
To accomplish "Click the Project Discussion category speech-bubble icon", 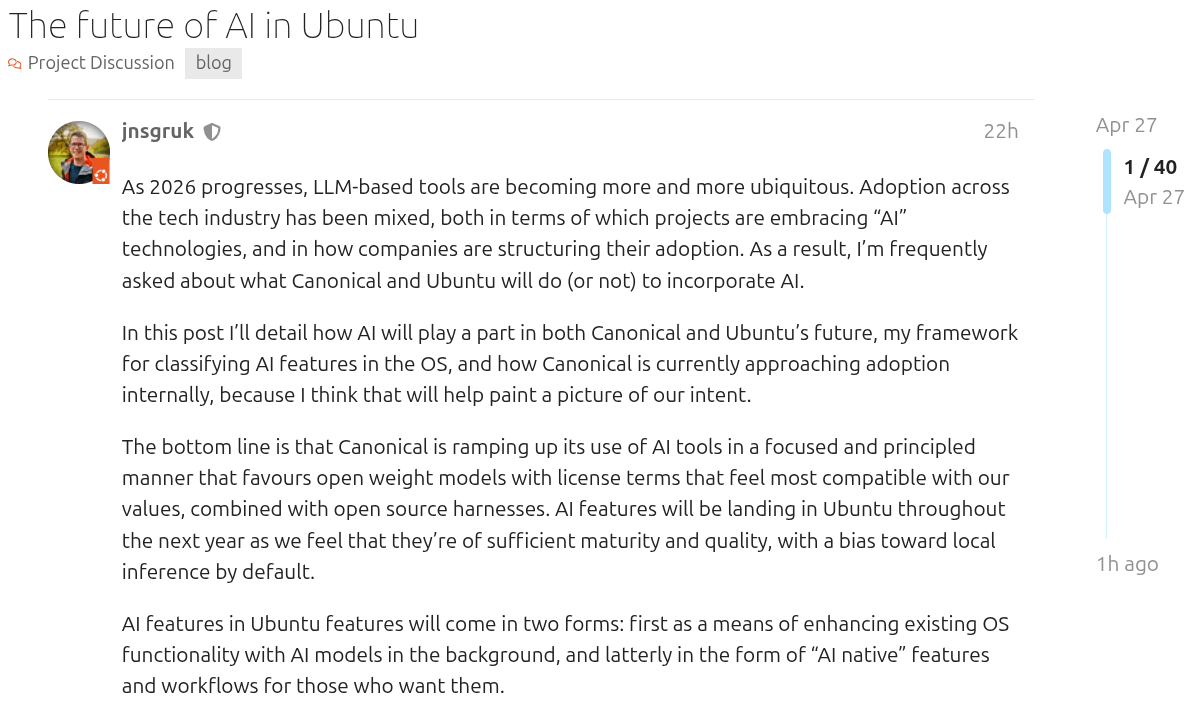I will pos(14,62).
